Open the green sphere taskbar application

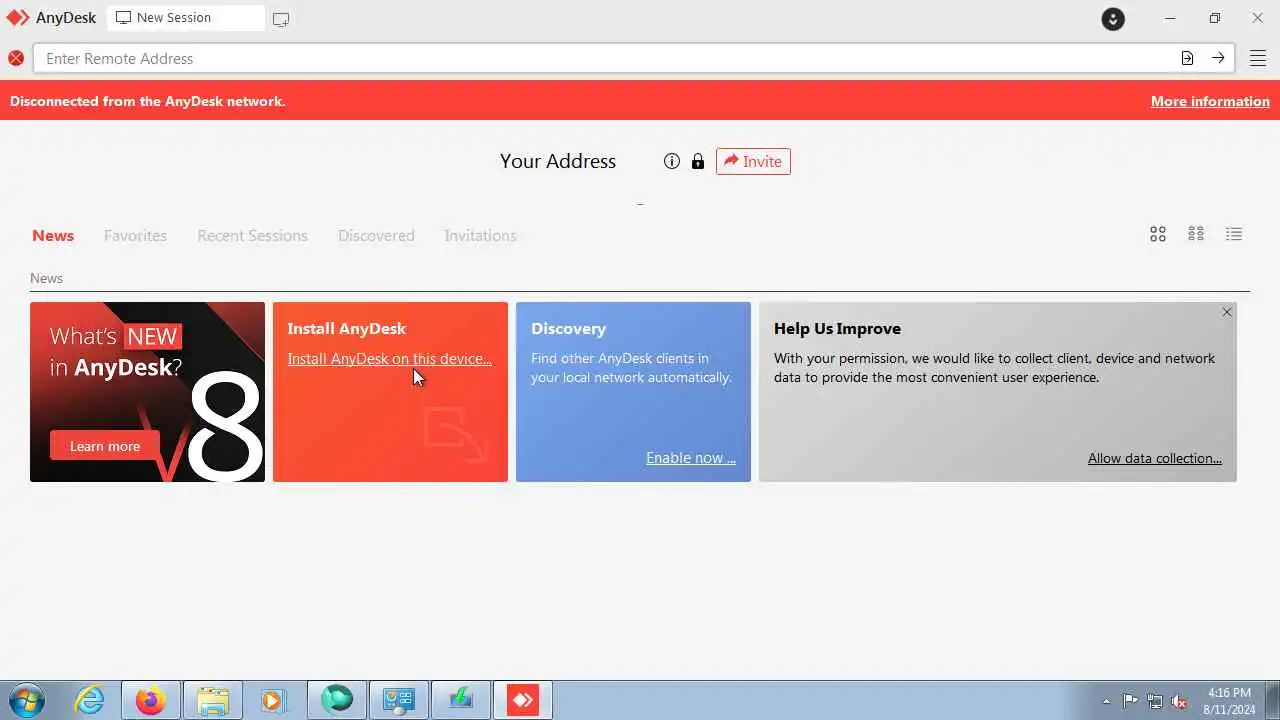(337, 700)
